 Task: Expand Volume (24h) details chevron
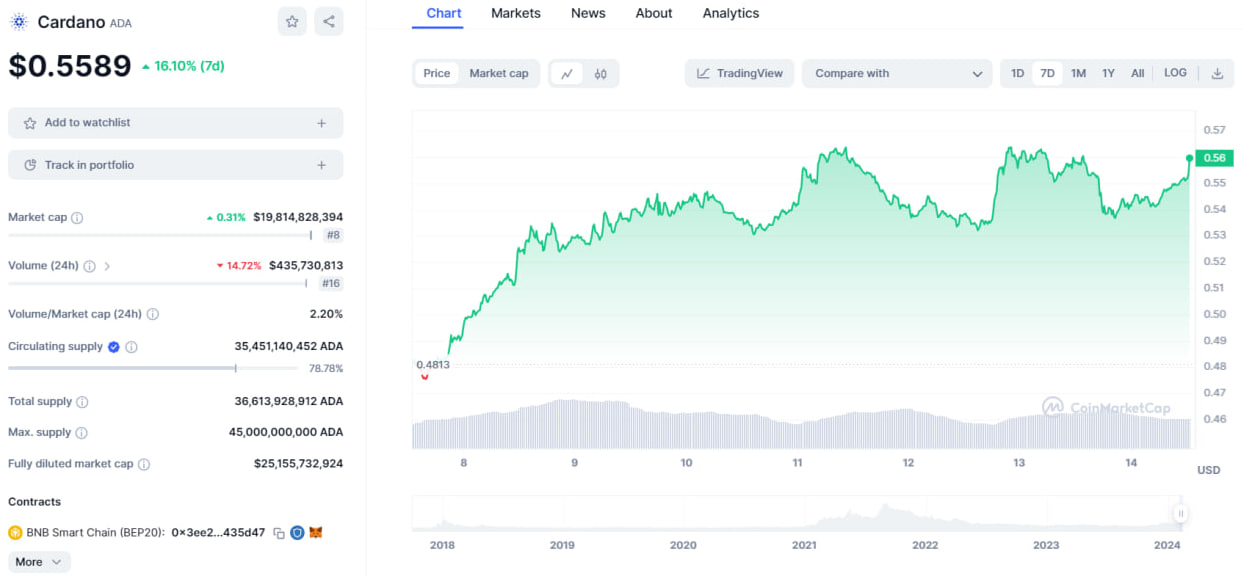click(x=107, y=266)
